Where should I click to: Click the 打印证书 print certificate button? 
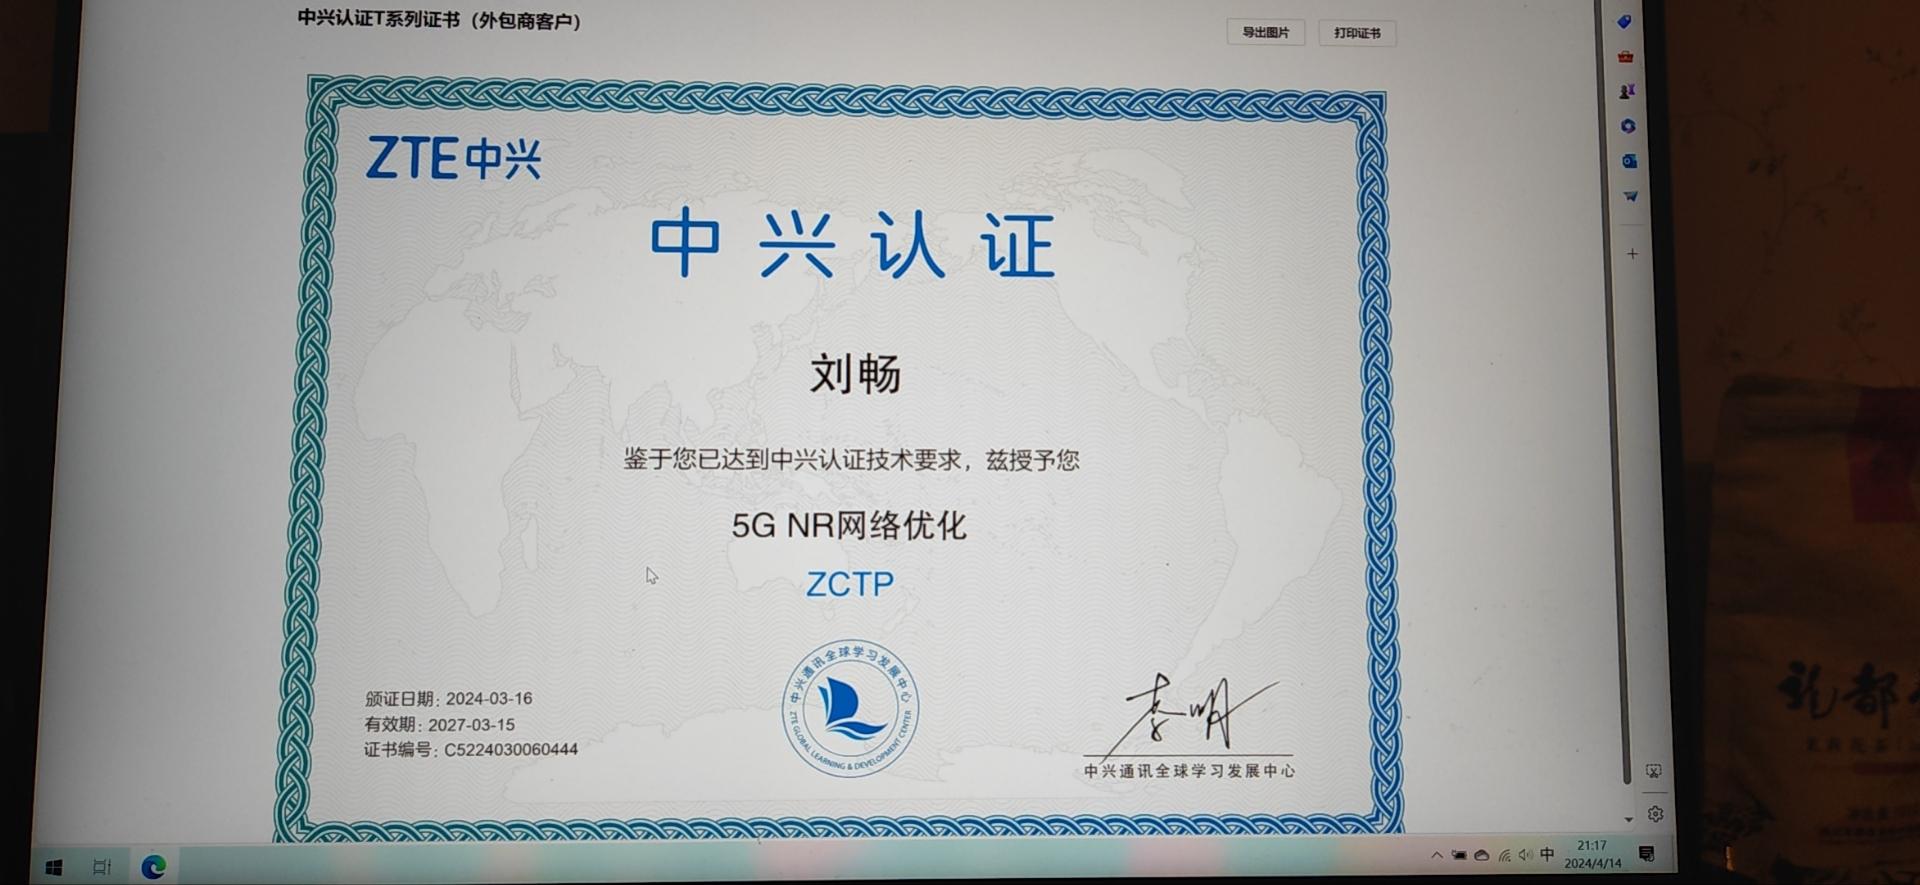pyautogui.click(x=1357, y=33)
